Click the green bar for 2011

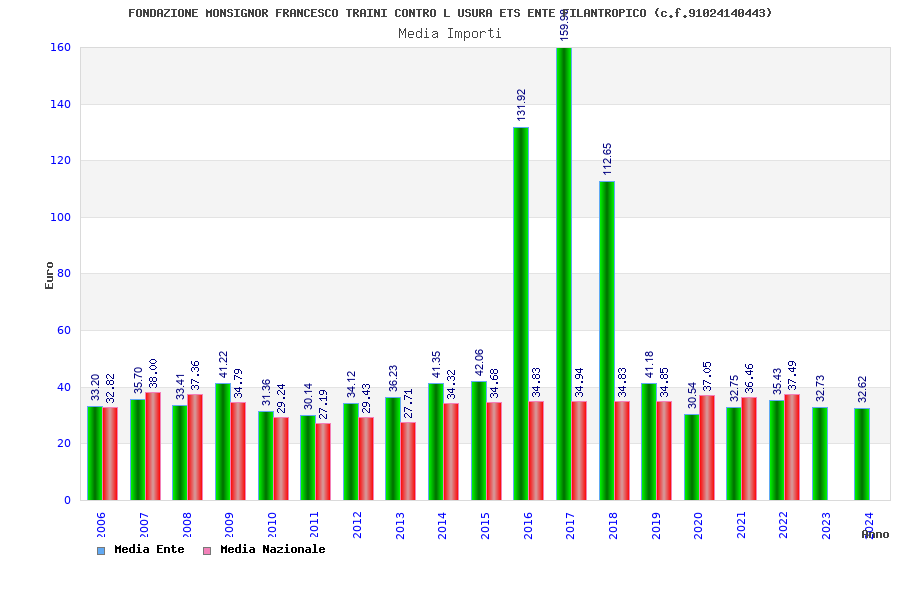tap(308, 458)
